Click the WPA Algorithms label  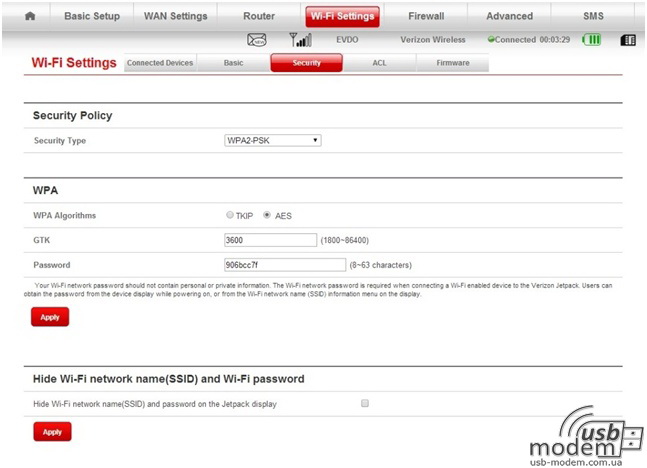64,215
